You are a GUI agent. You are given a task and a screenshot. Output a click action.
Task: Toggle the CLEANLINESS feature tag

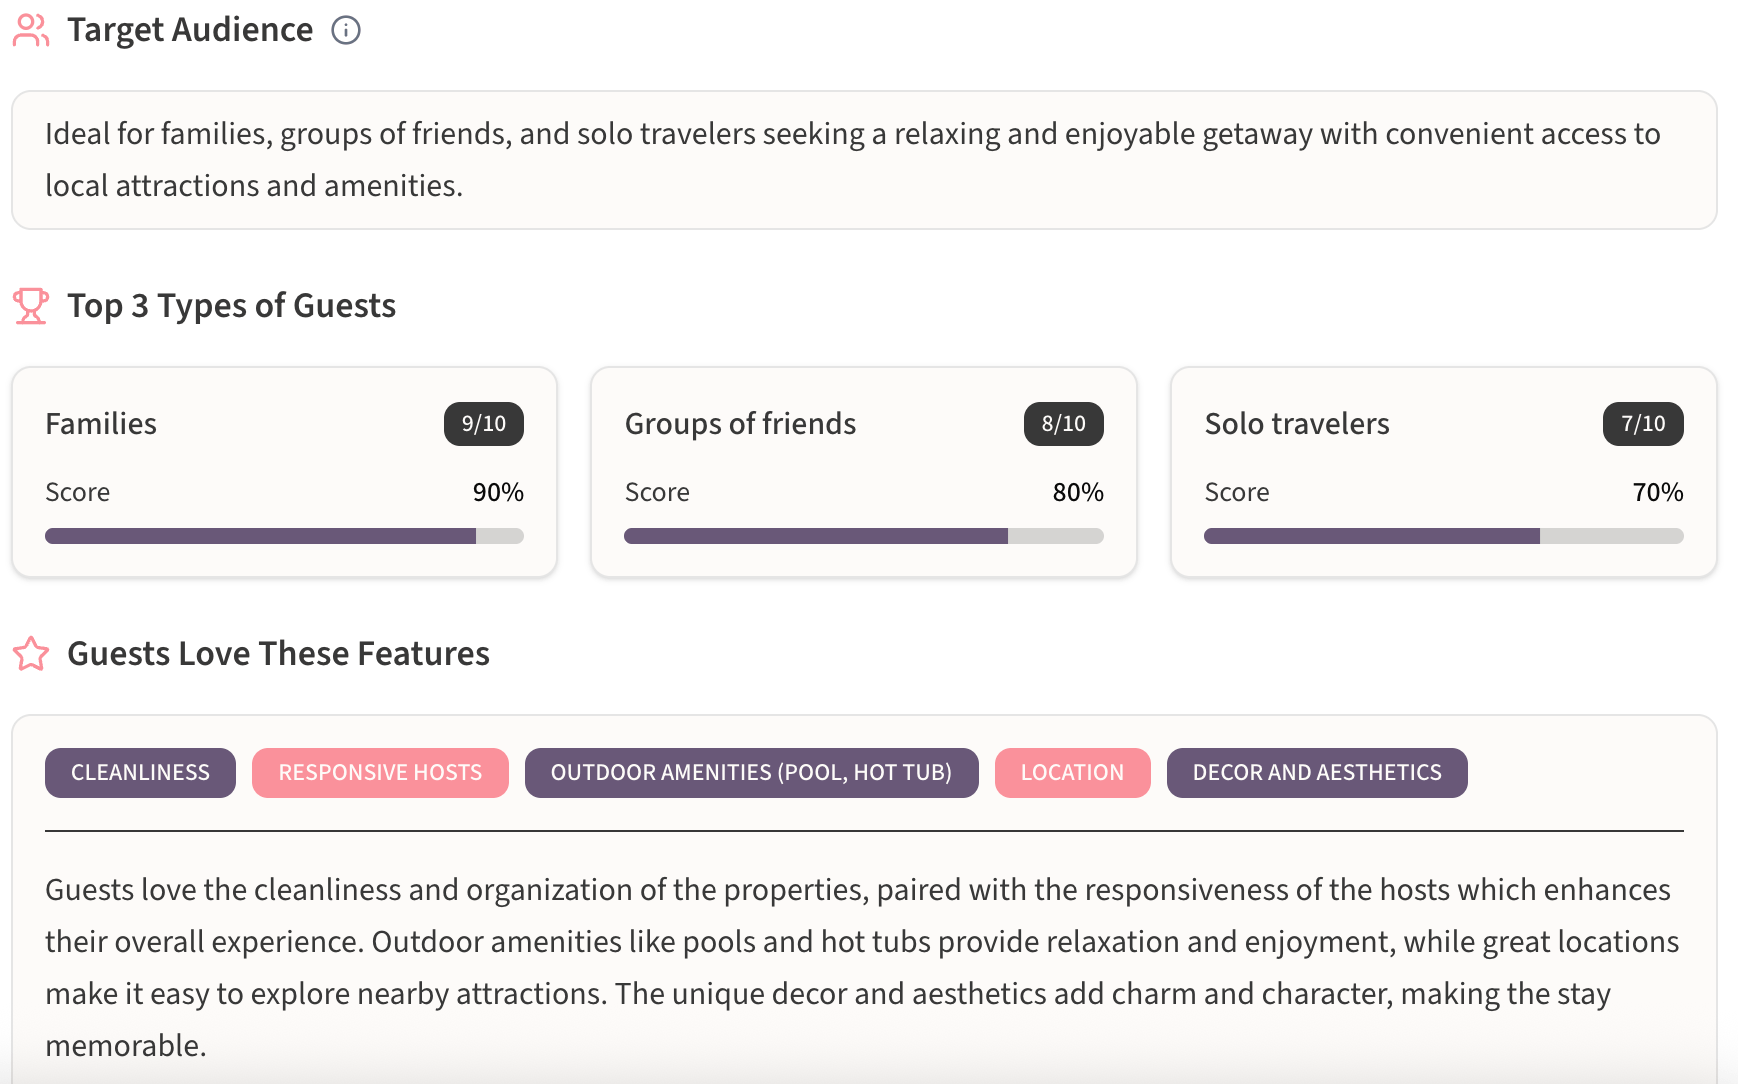click(x=140, y=773)
